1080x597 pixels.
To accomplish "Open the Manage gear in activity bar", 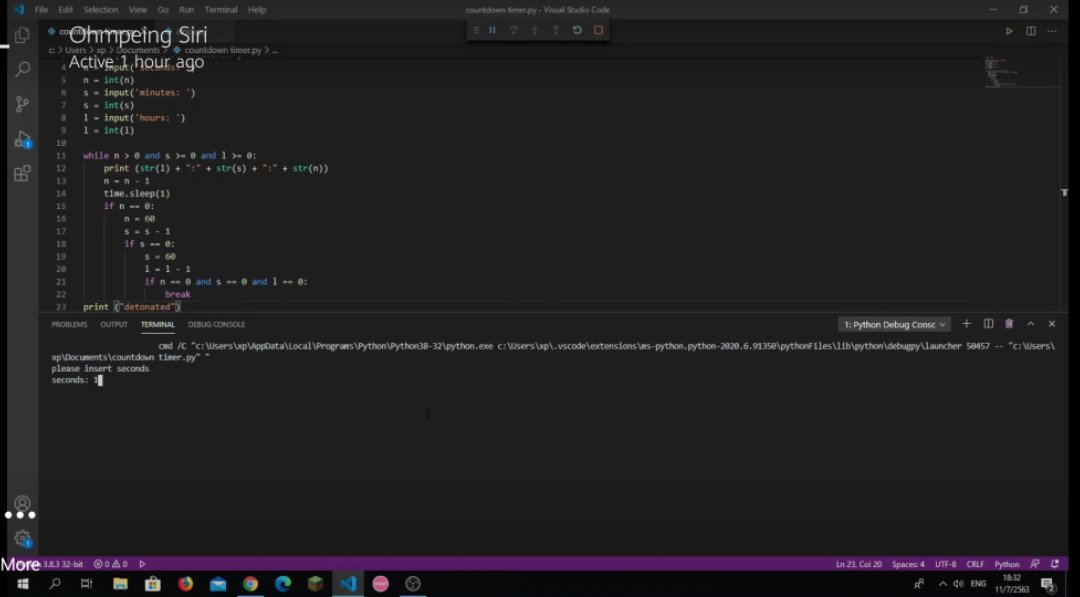I will (x=22, y=538).
